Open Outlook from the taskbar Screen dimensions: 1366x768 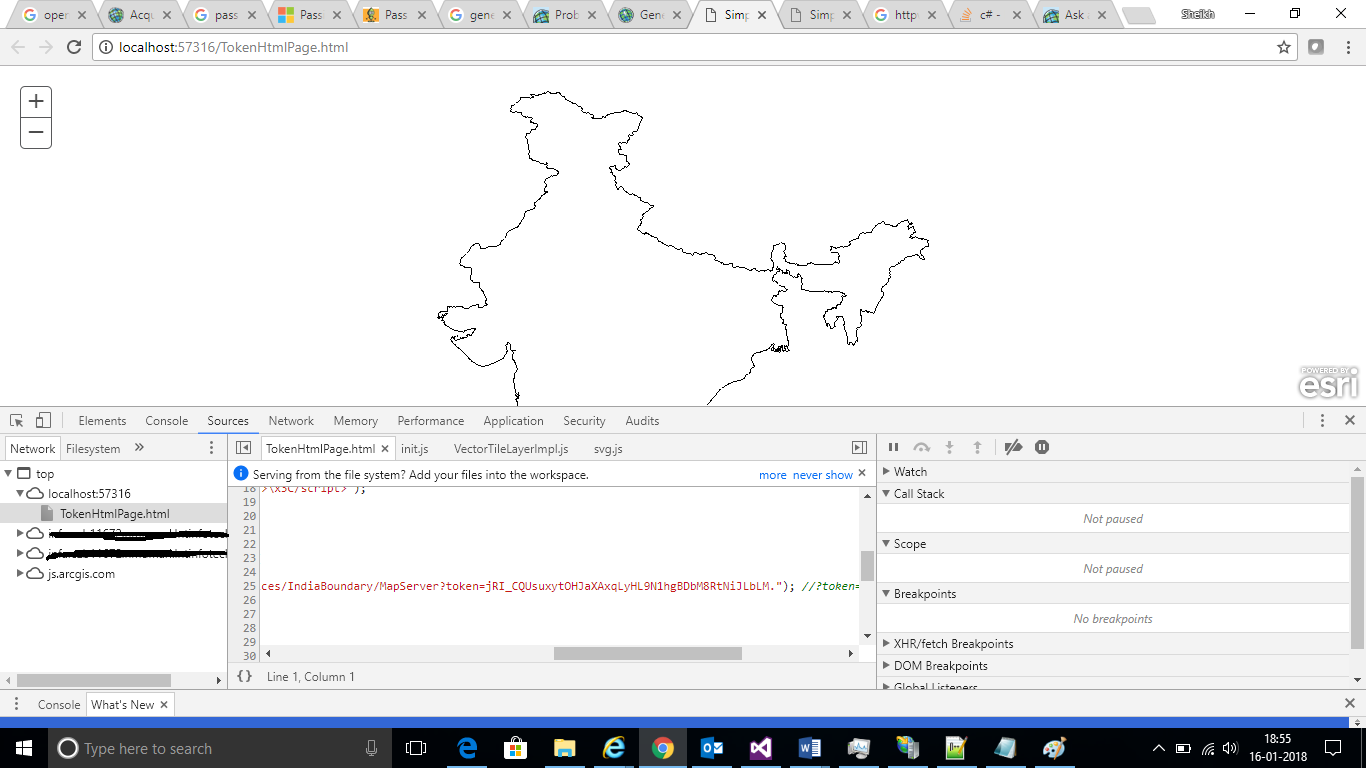point(712,748)
